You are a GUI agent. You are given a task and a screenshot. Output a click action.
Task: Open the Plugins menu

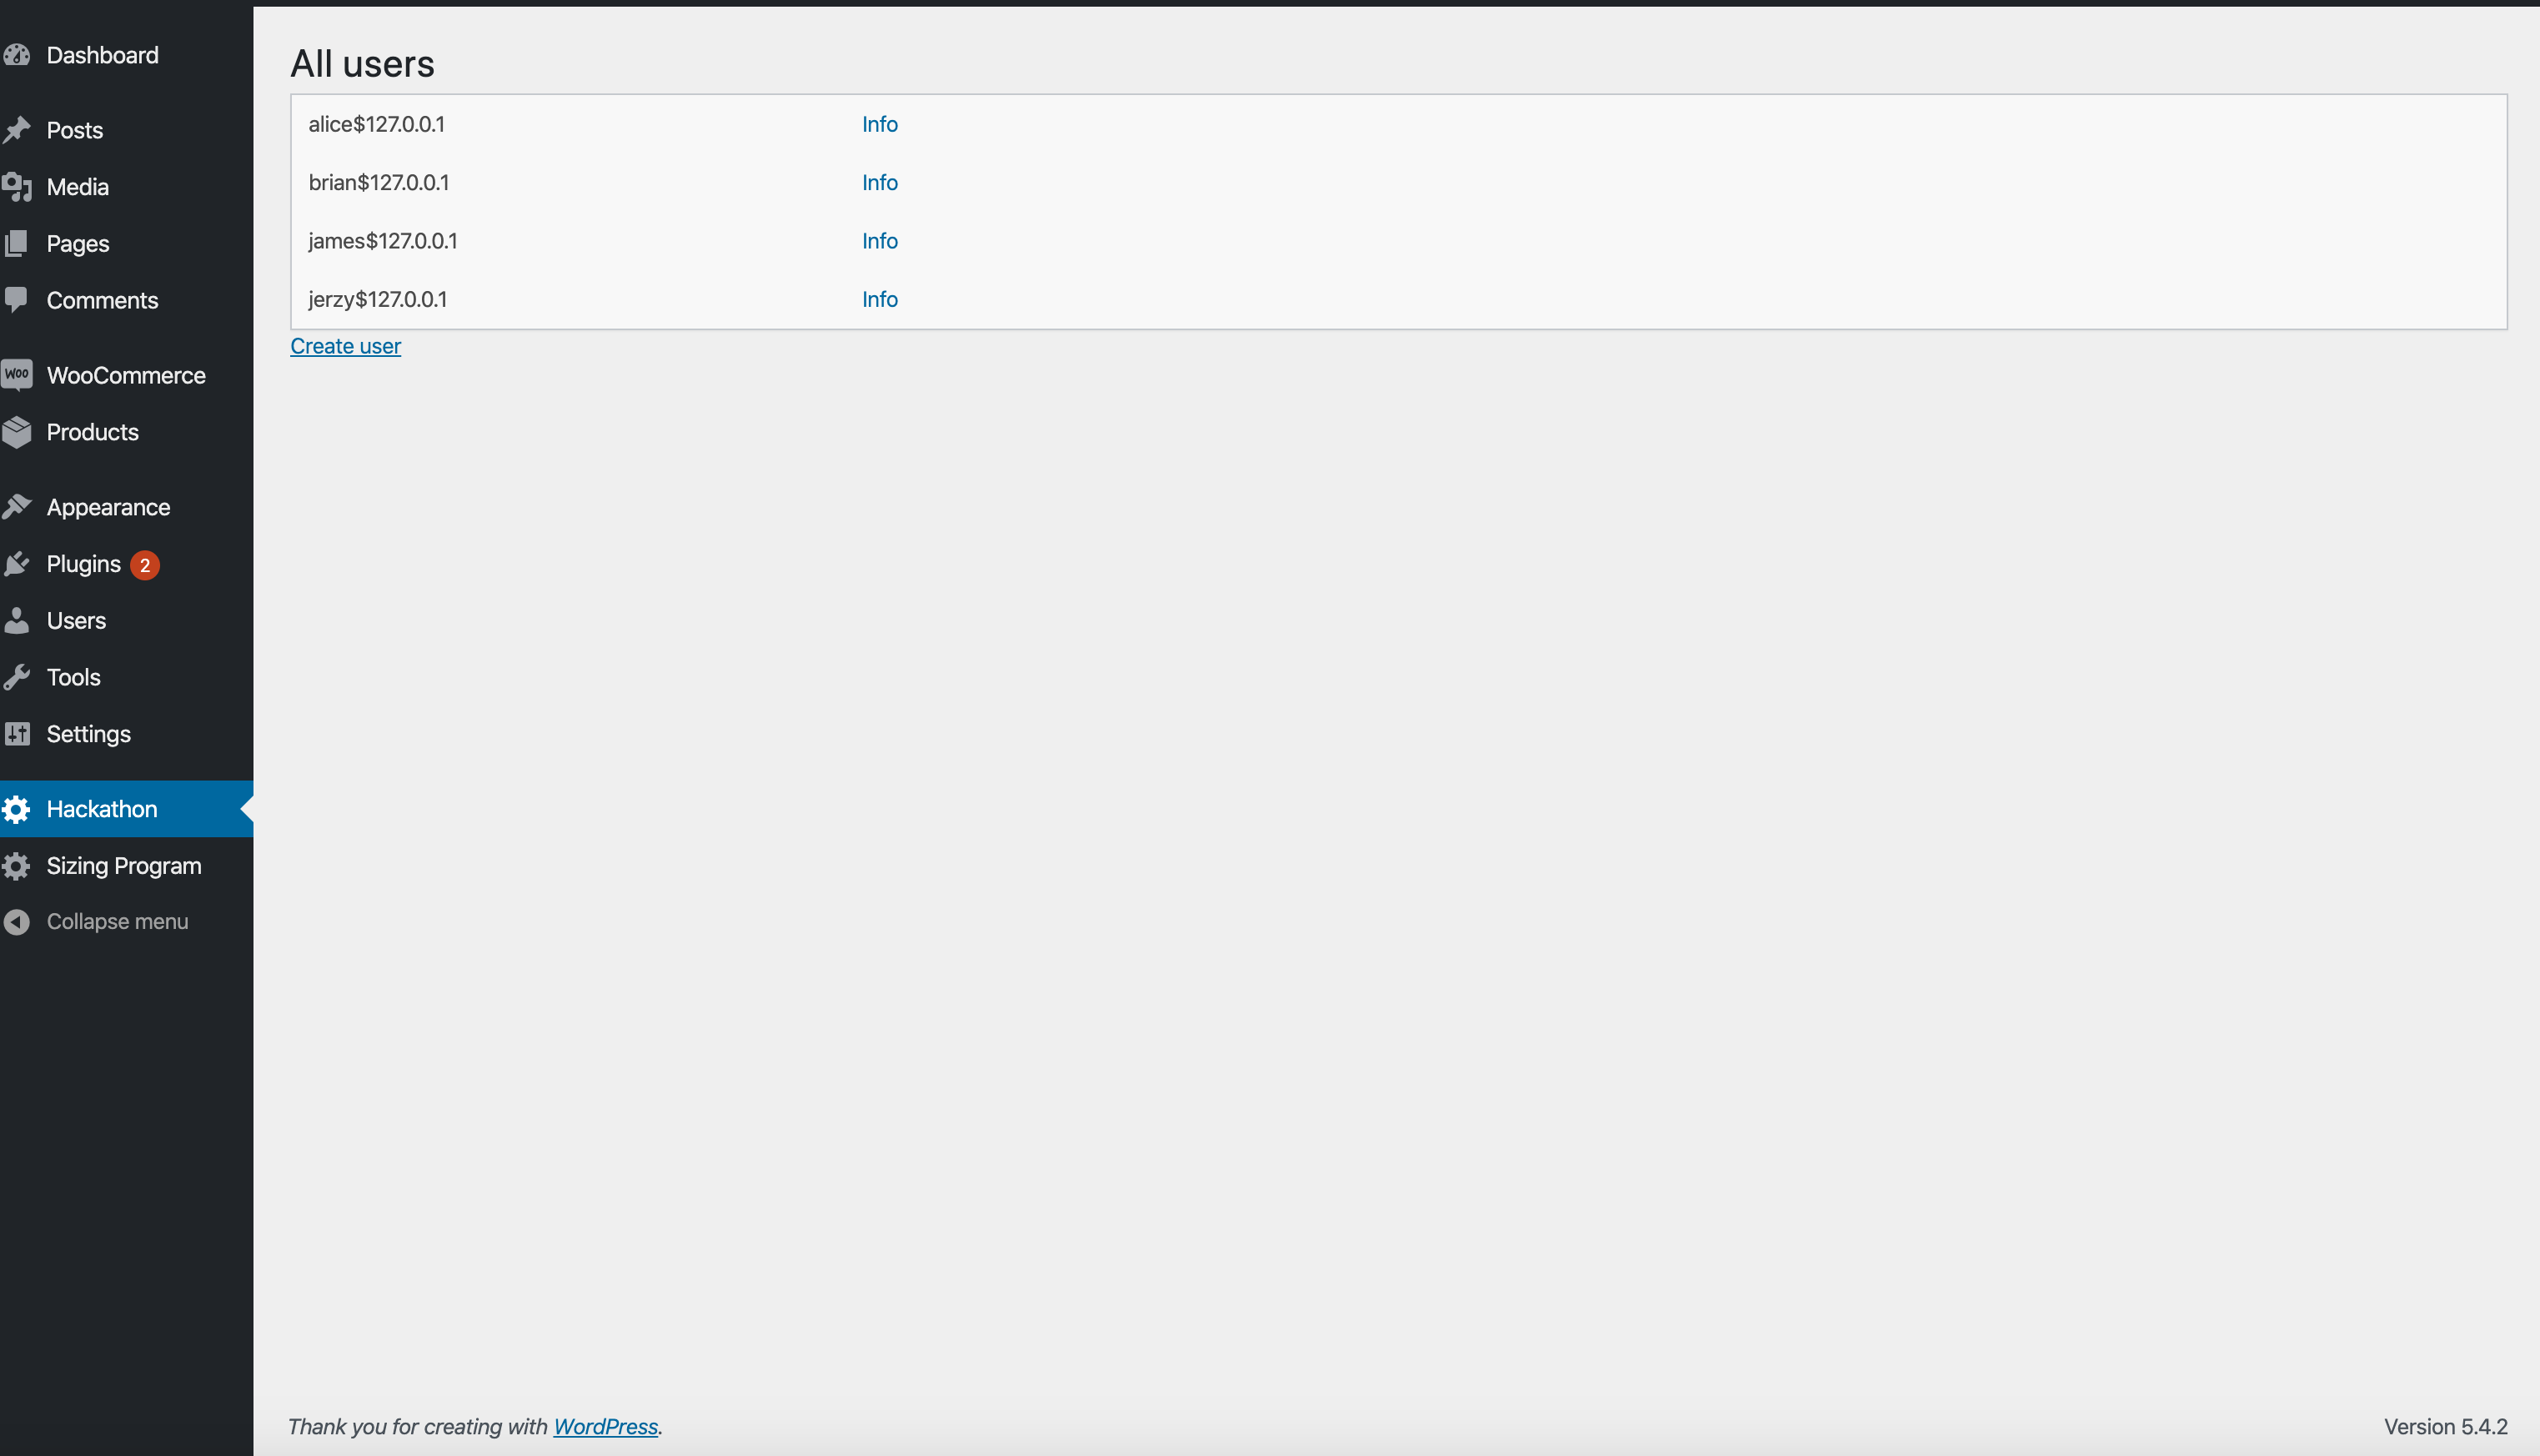(84, 564)
